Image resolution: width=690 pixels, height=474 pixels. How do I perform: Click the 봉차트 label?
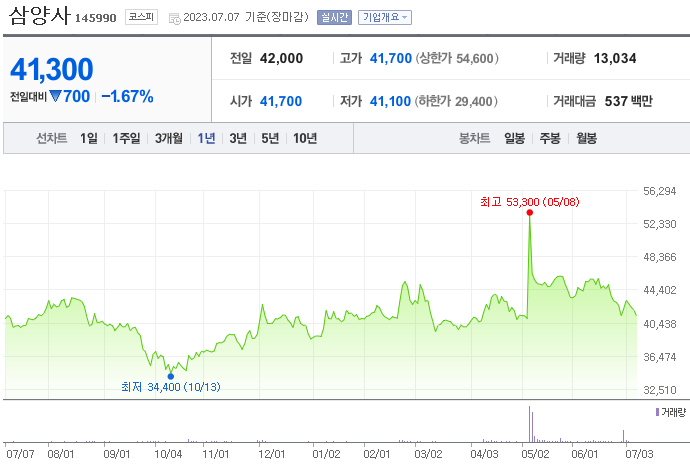(474, 138)
